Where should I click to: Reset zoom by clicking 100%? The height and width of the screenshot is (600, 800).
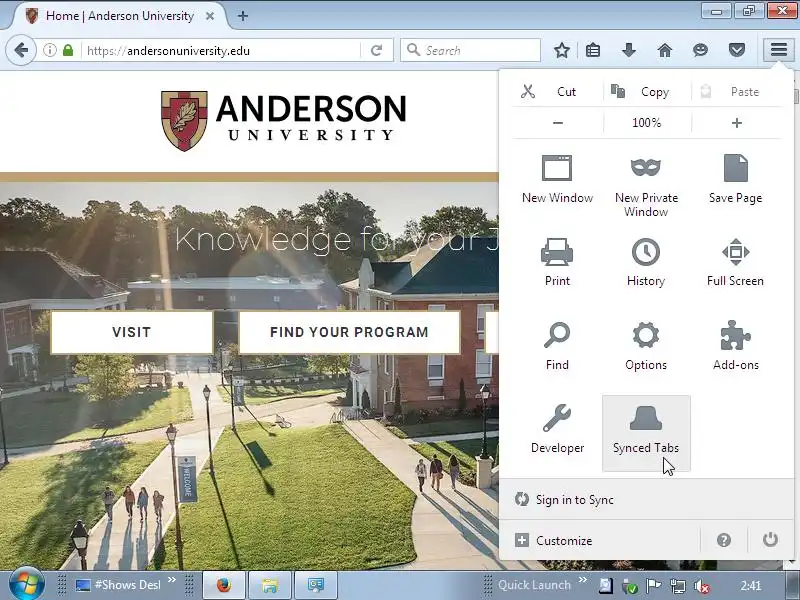click(646, 123)
